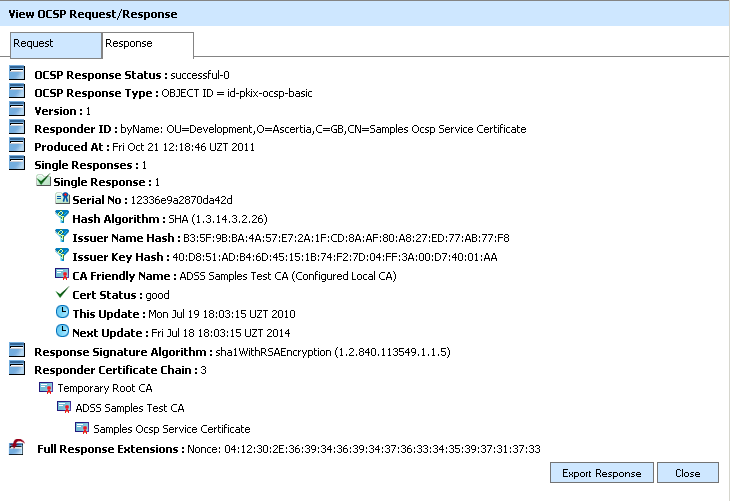Viewport: 730px width, 501px height.
Task: Click the CA Friendly Name certificate icon
Action: 62,275
